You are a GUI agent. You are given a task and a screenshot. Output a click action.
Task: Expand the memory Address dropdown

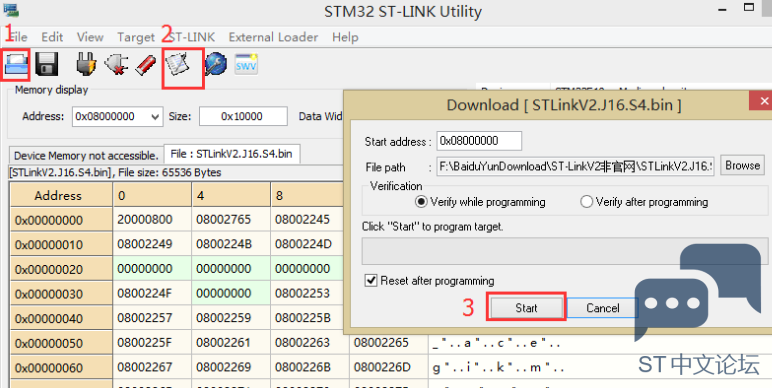tap(155, 117)
